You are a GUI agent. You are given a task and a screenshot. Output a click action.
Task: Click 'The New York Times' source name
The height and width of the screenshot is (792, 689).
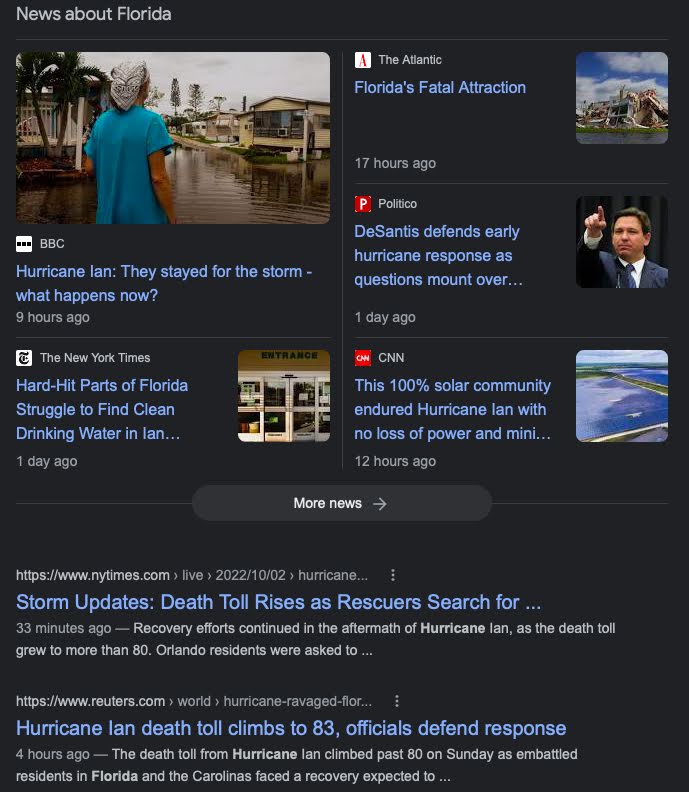coord(95,358)
